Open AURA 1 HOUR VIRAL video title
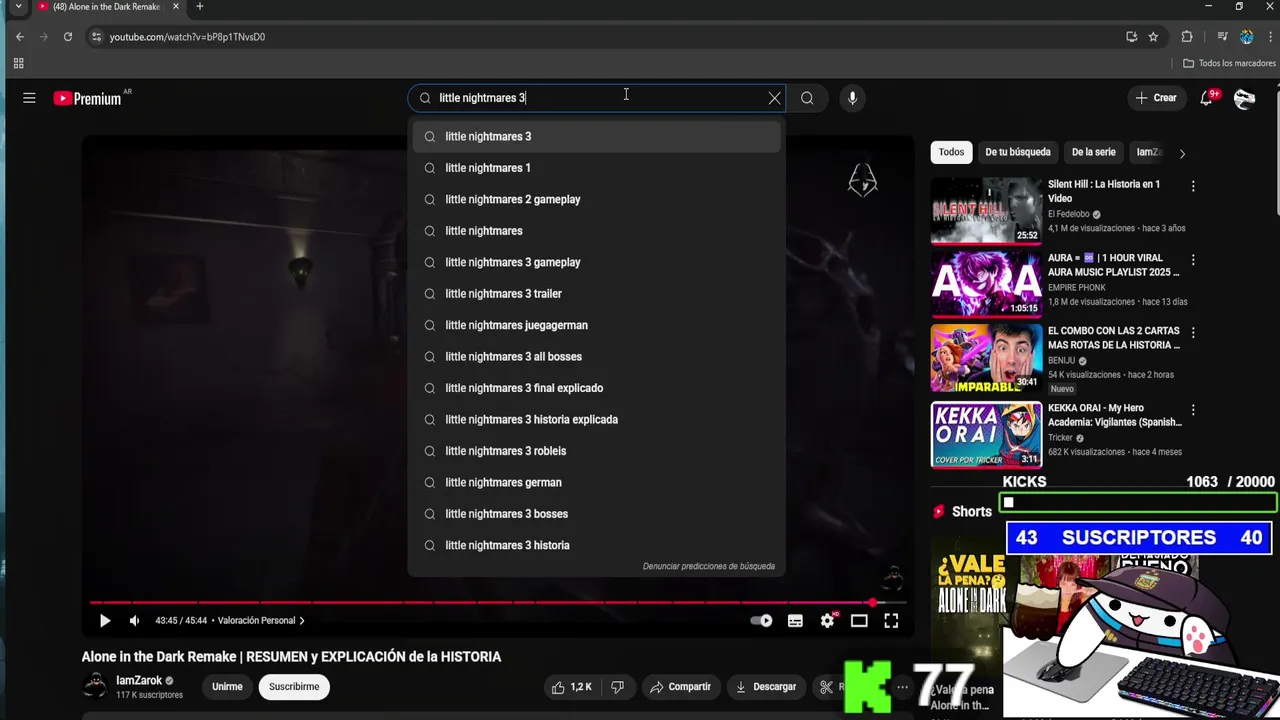The image size is (1280, 720). [1113, 265]
